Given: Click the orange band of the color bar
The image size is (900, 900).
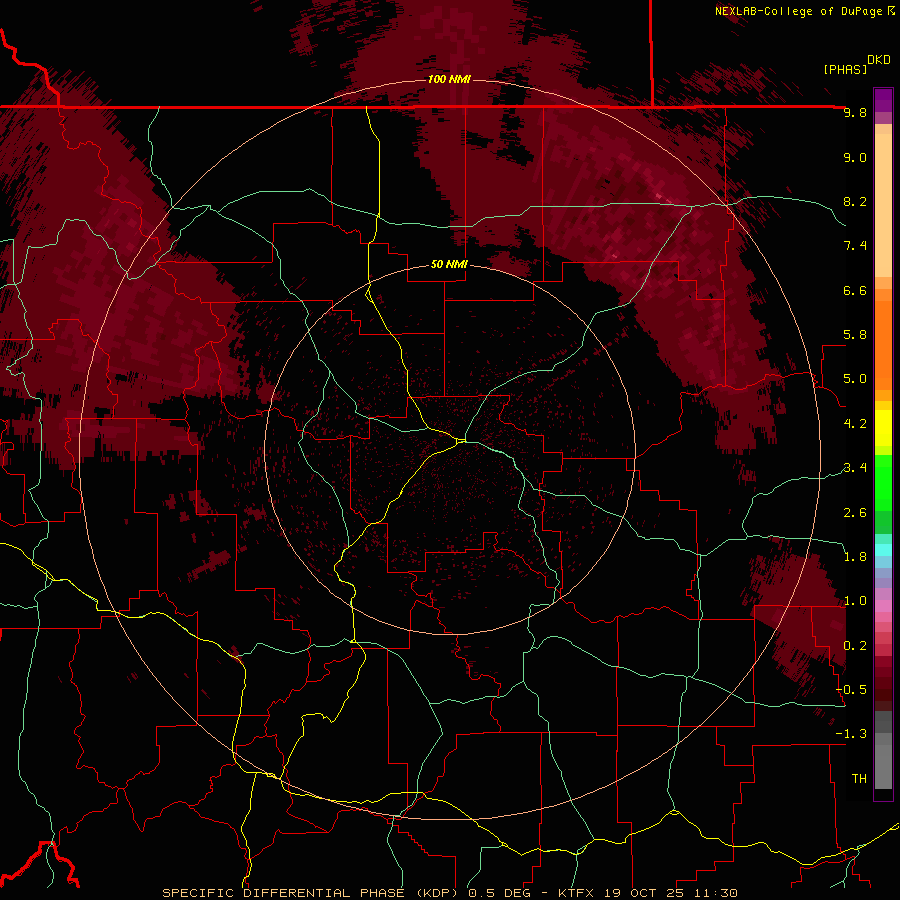Looking at the screenshot, I should (883, 346).
